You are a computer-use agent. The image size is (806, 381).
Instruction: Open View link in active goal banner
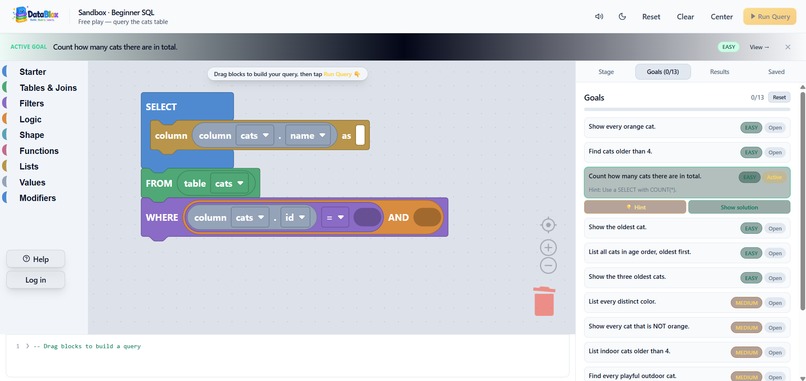759,47
